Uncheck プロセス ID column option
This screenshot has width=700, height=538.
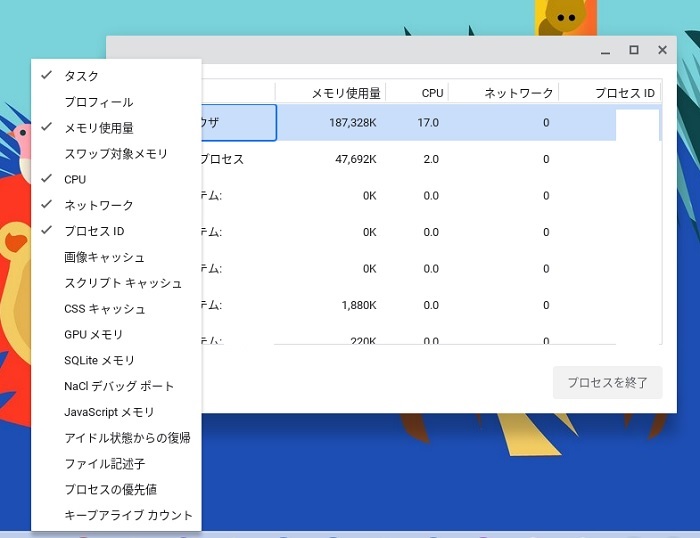click(94, 231)
